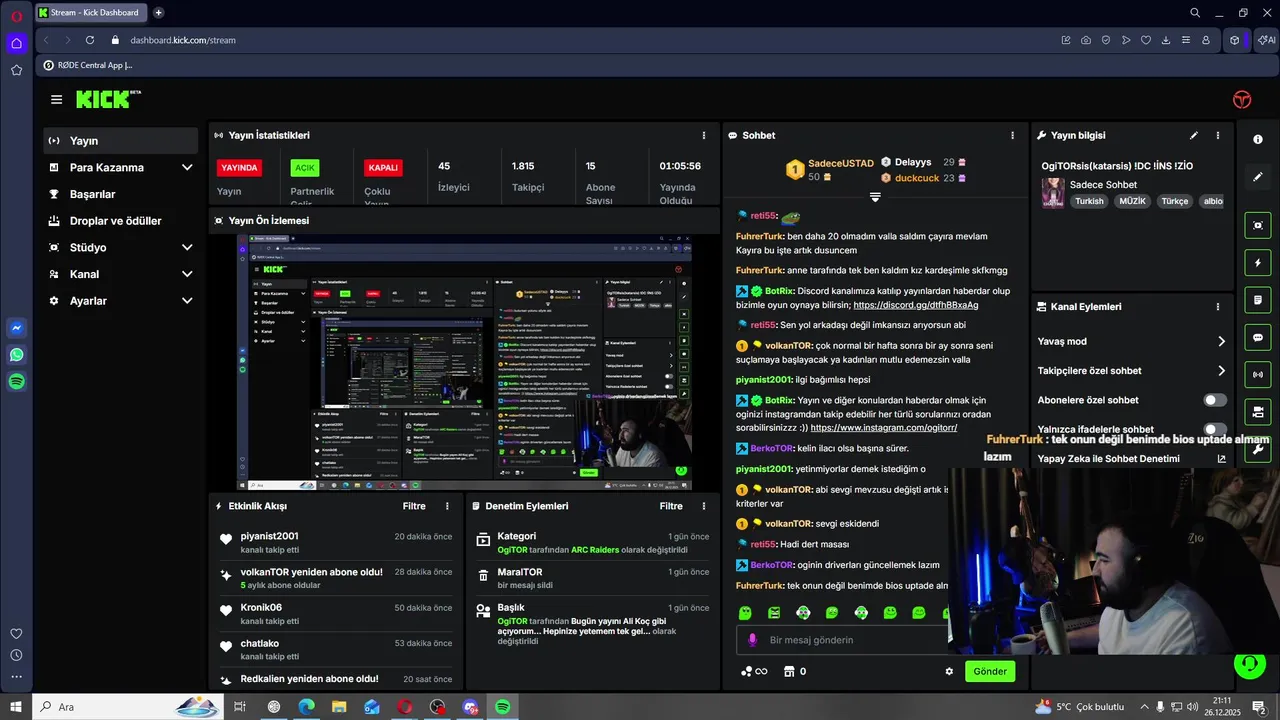Open Denetim Eylemleri panel three-dot menu

click(704, 506)
